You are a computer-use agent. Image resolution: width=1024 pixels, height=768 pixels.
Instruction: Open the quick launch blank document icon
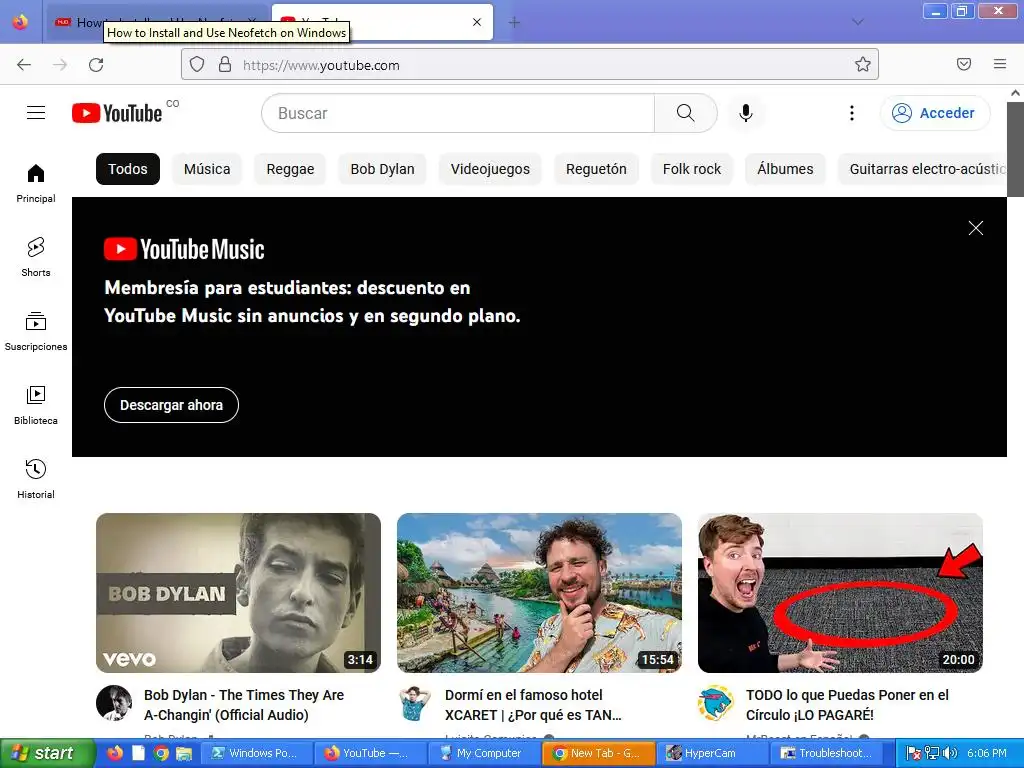pyautogui.click(x=138, y=753)
